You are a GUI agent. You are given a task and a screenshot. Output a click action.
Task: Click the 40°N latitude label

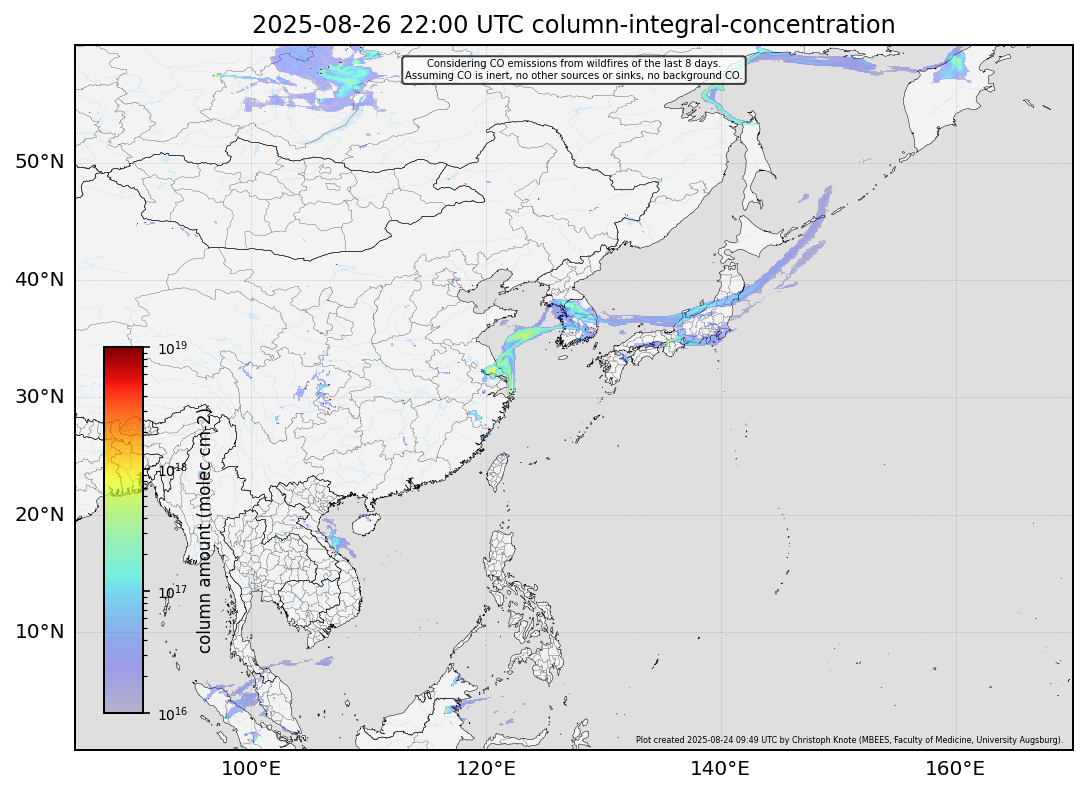(40, 279)
